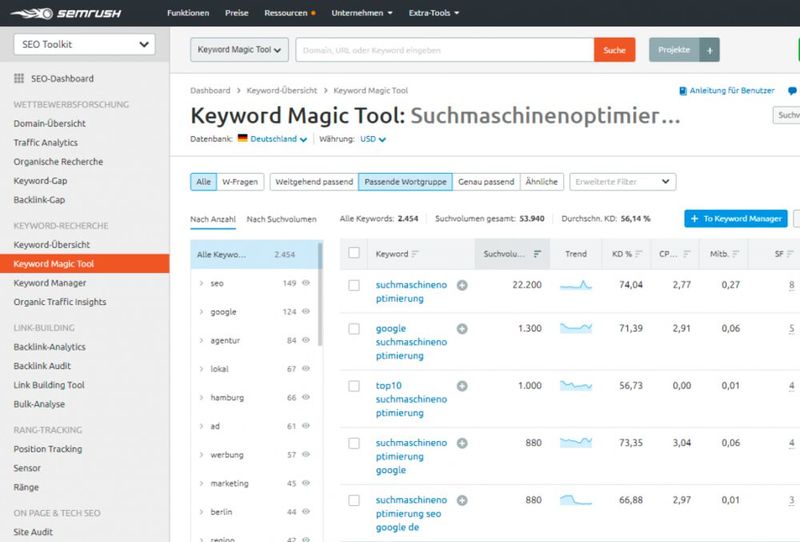Click the domain or keyword search field

(444, 50)
